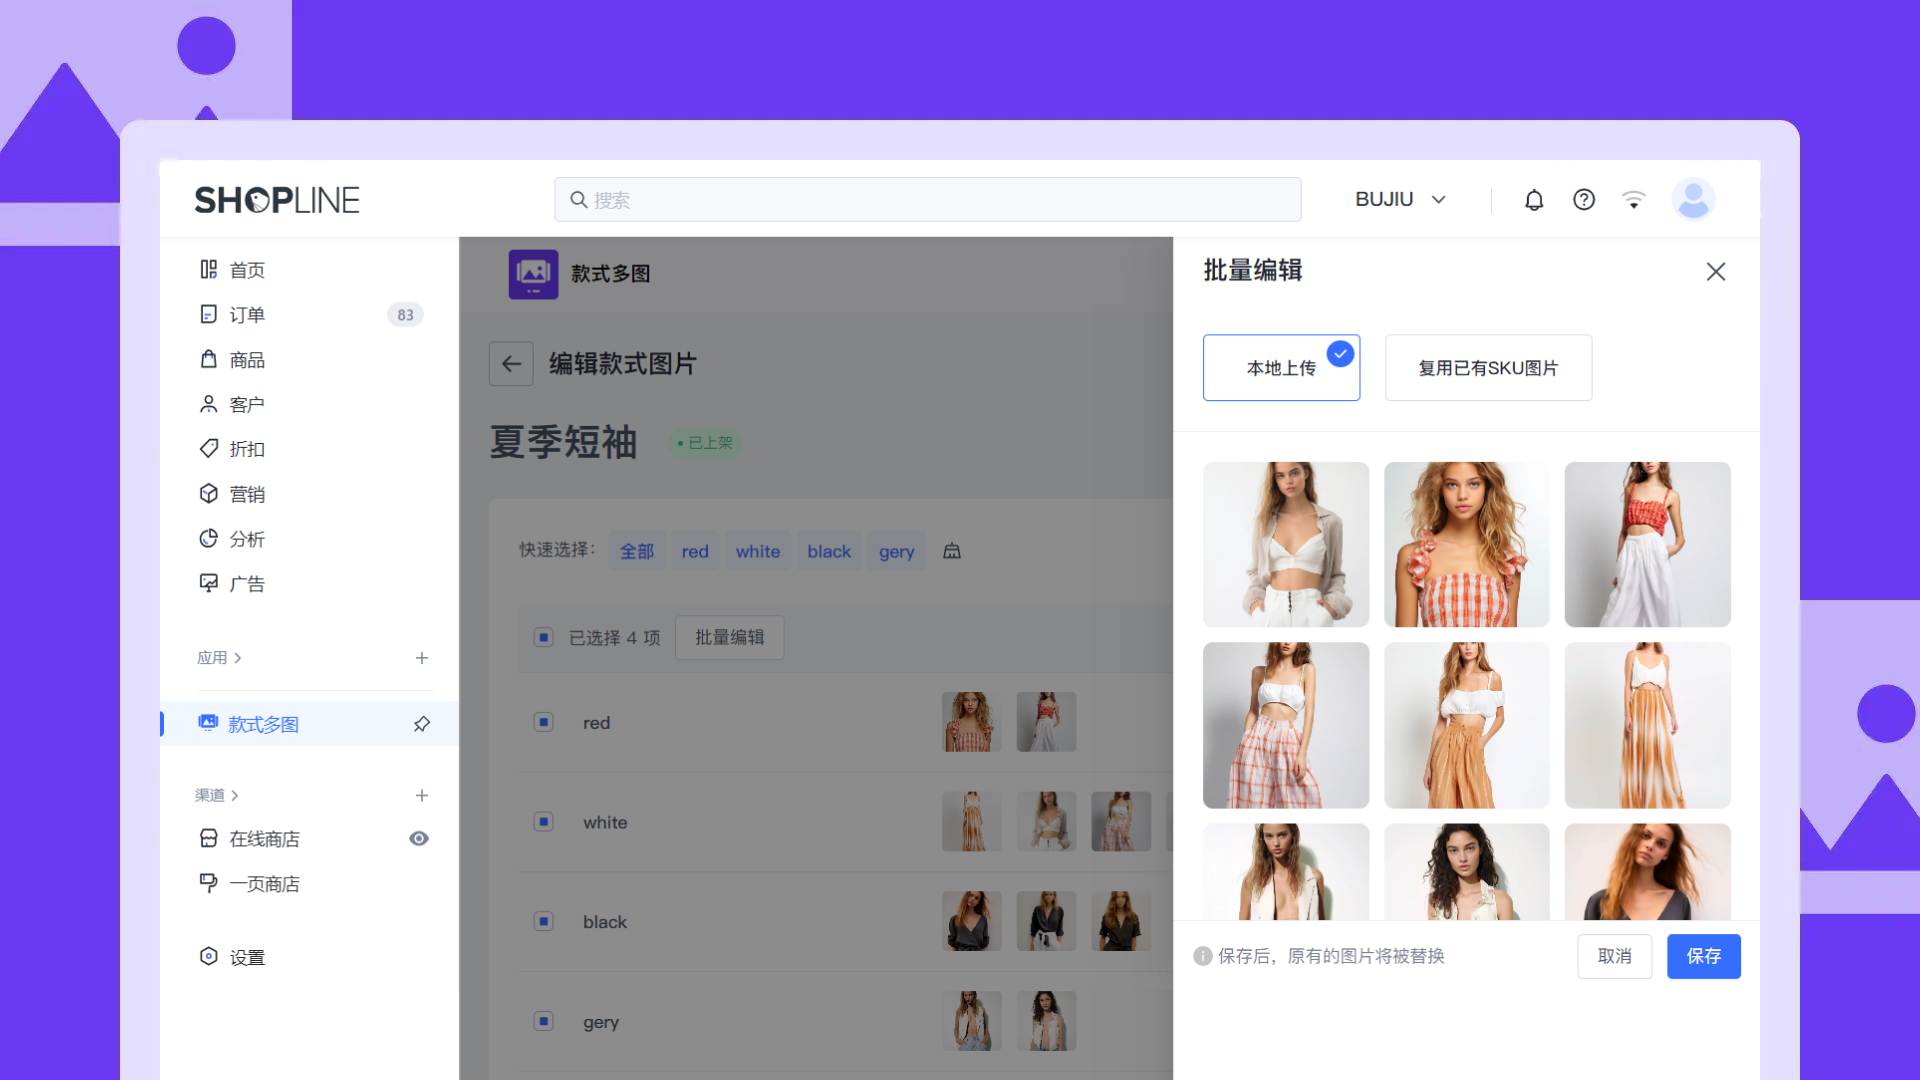Screen dimensions: 1920x1080
Task: Toggle online store visibility eye icon
Action: coord(419,839)
